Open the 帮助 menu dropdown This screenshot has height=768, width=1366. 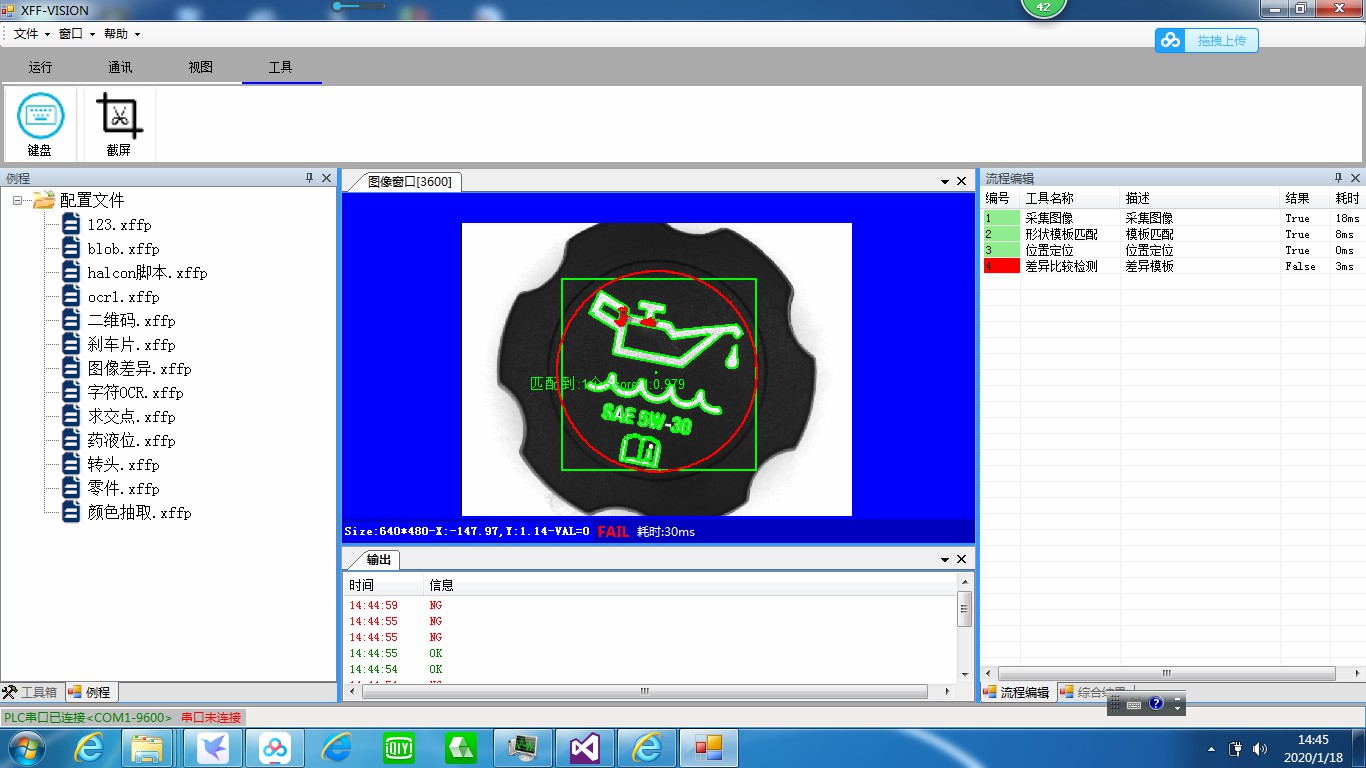[122, 34]
